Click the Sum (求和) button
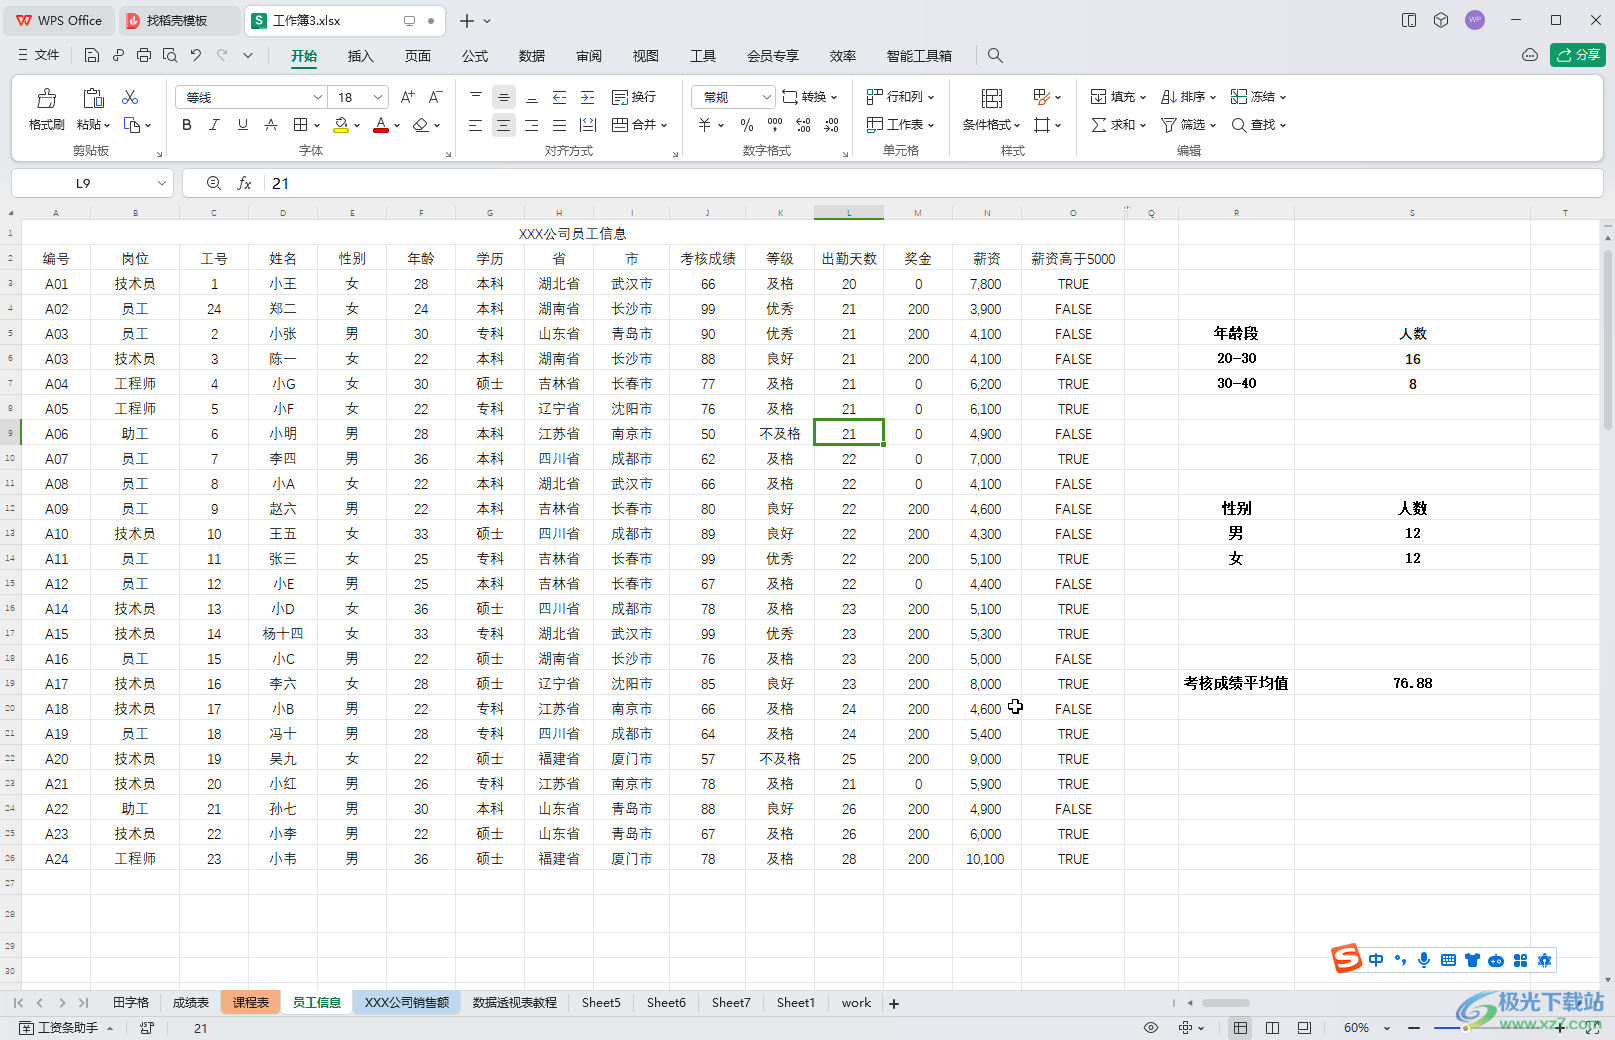The width and height of the screenshot is (1615, 1040). (1118, 125)
